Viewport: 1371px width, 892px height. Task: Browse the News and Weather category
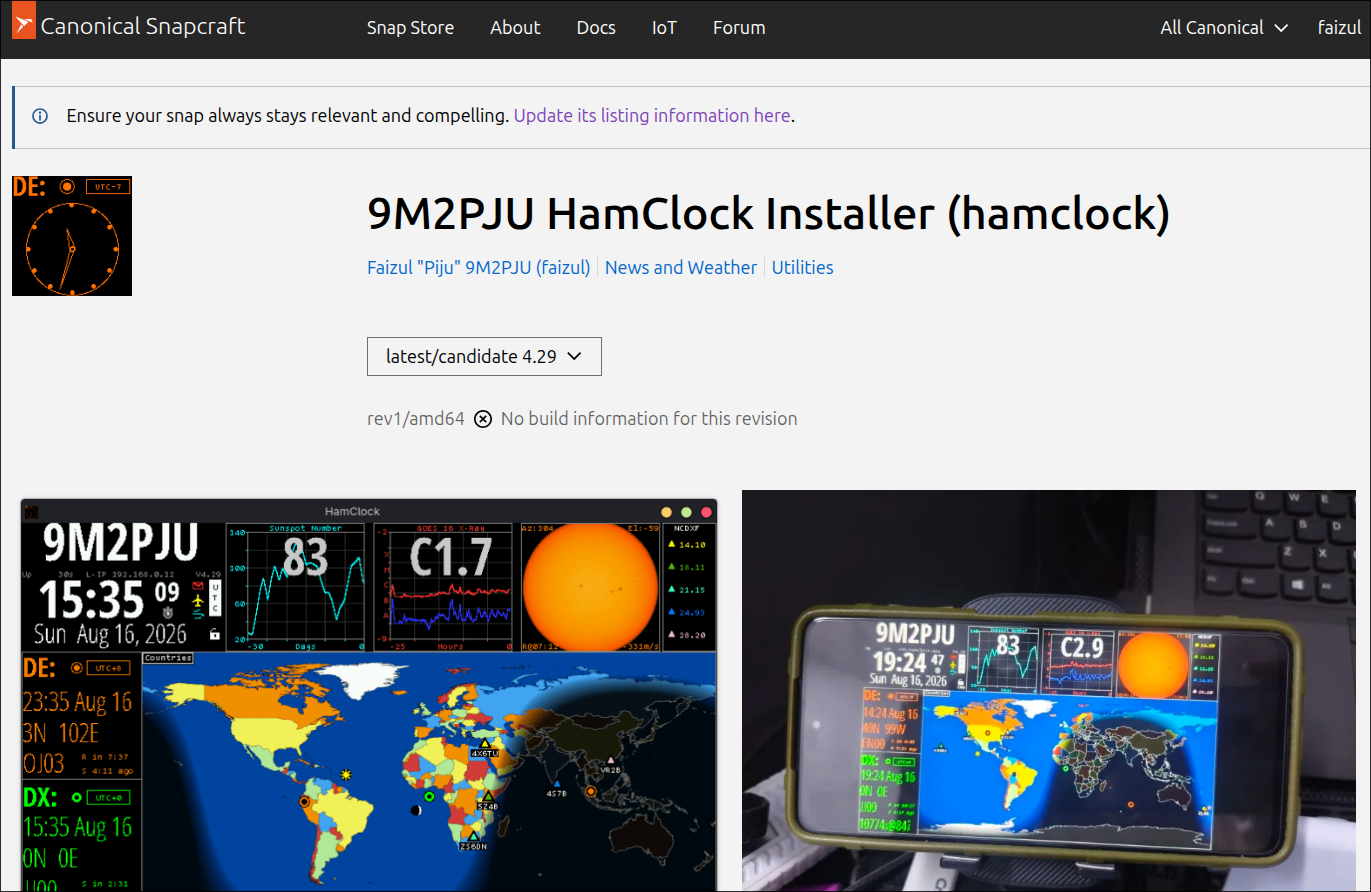681,267
